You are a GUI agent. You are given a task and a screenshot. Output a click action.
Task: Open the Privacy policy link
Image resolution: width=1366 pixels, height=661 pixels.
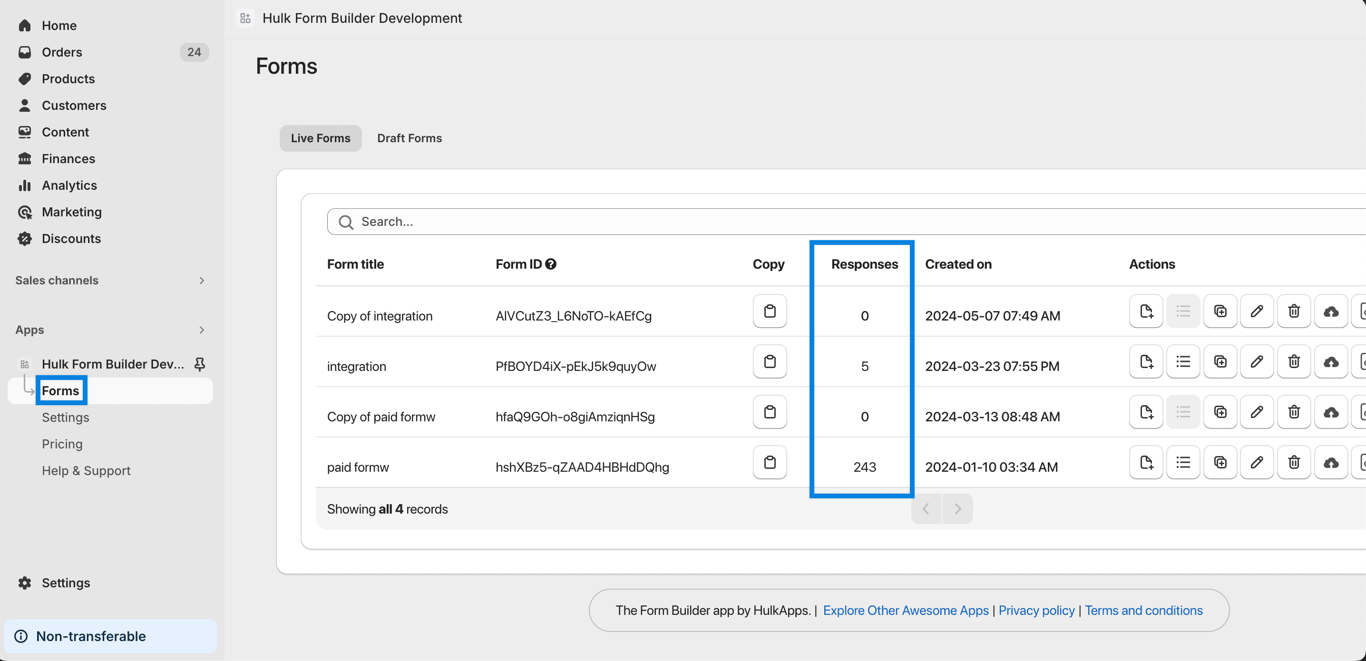tap(1036, 611)
